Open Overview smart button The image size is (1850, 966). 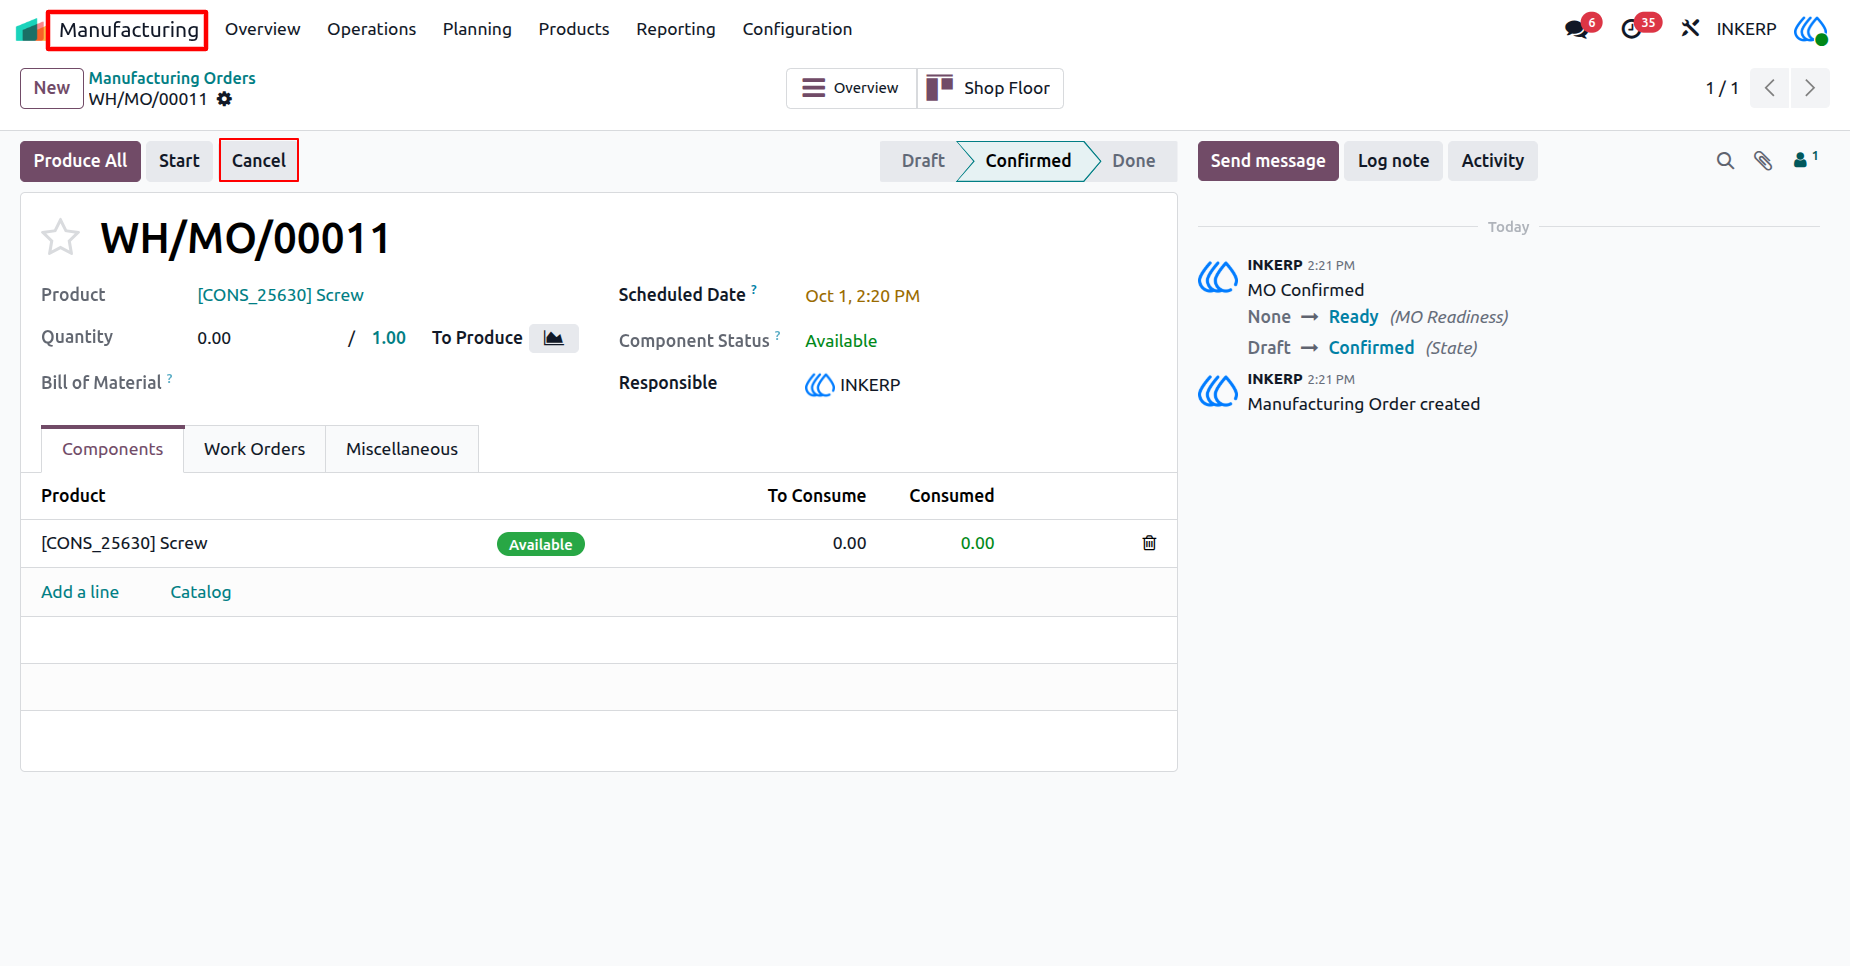(851, 88)
